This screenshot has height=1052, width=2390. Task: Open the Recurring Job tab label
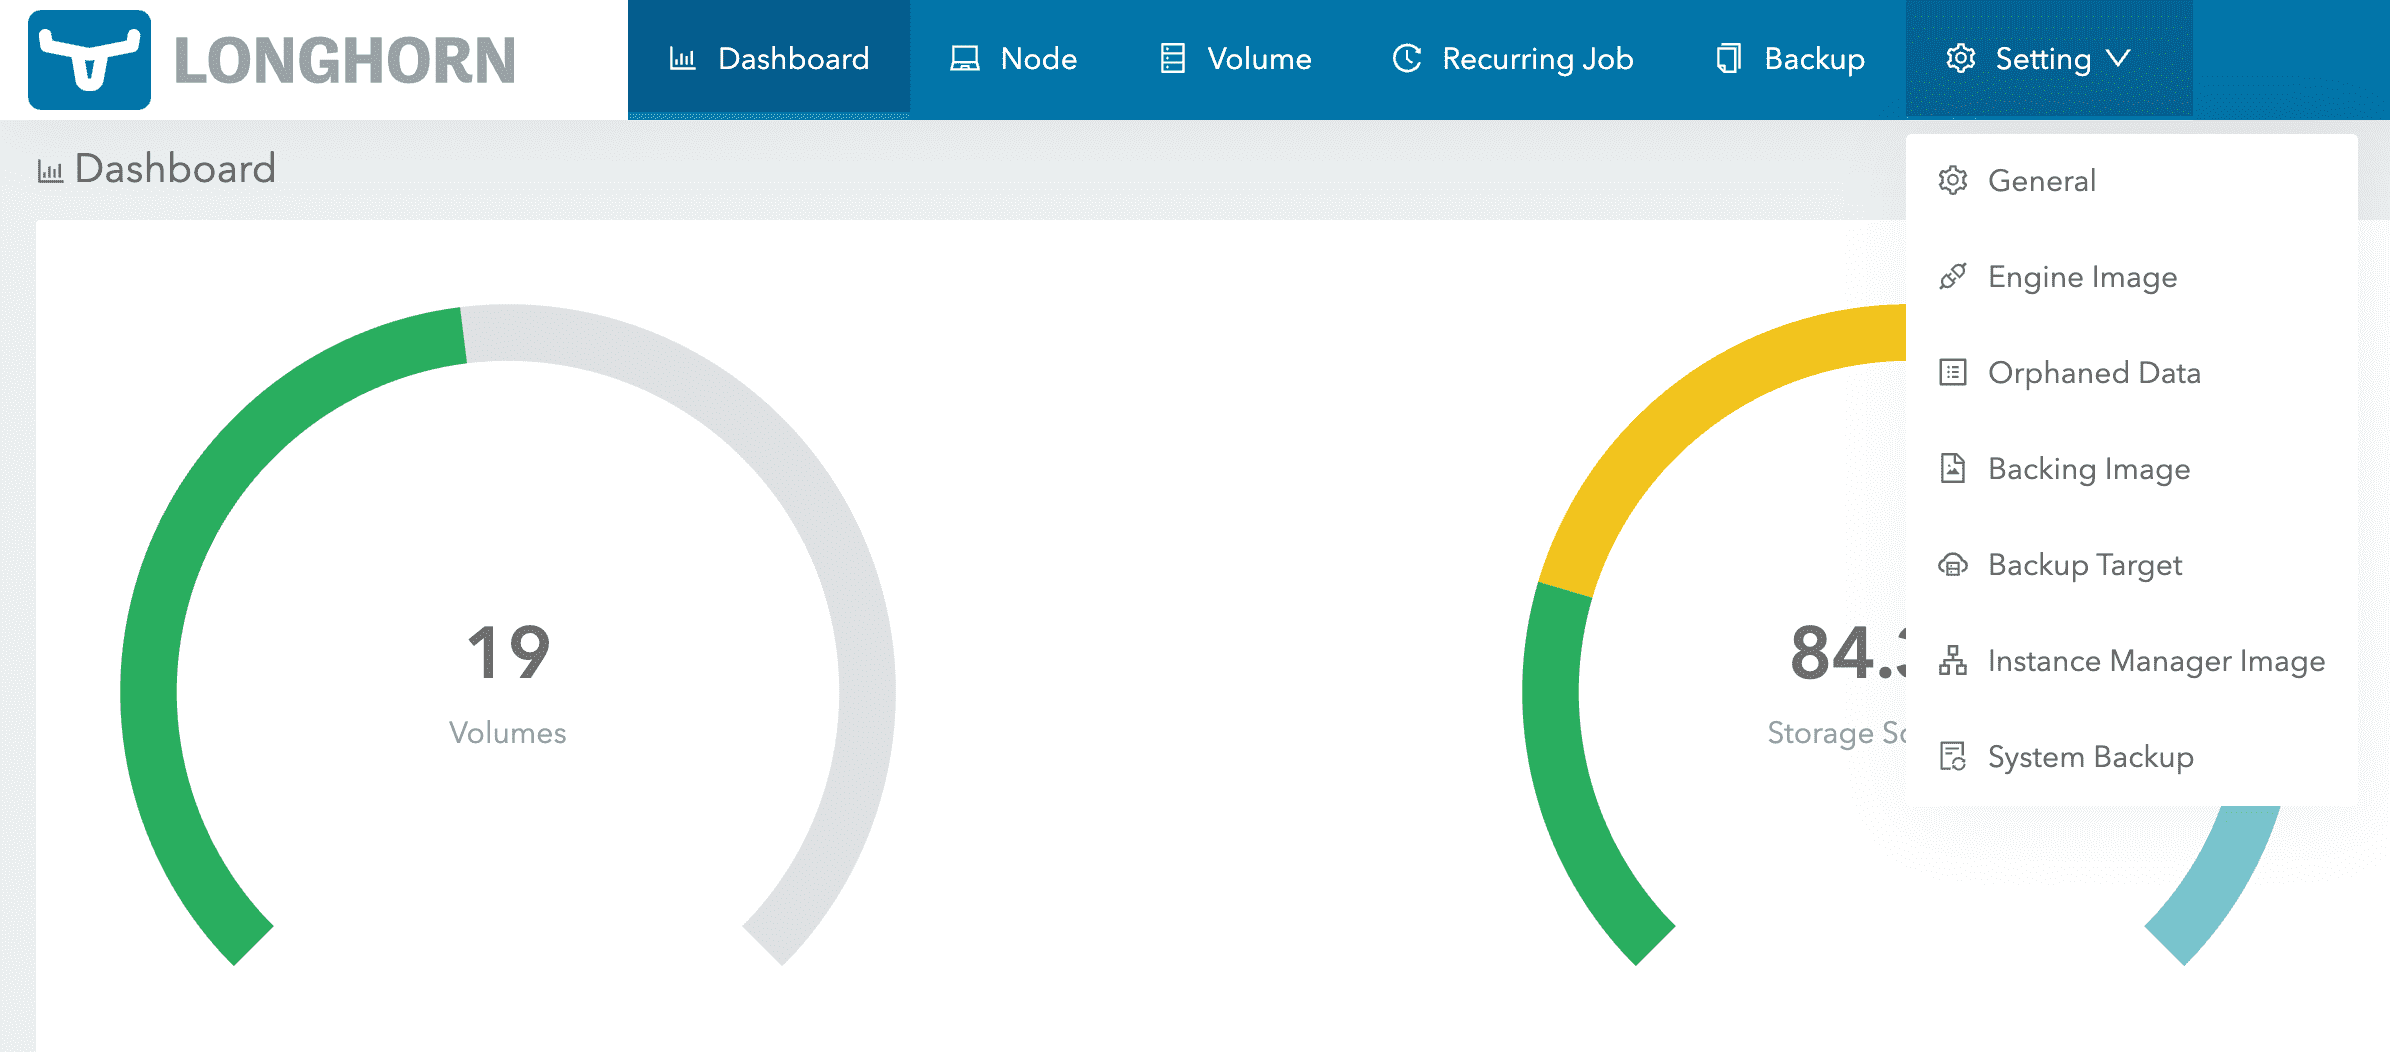[x=1538, y=59]
